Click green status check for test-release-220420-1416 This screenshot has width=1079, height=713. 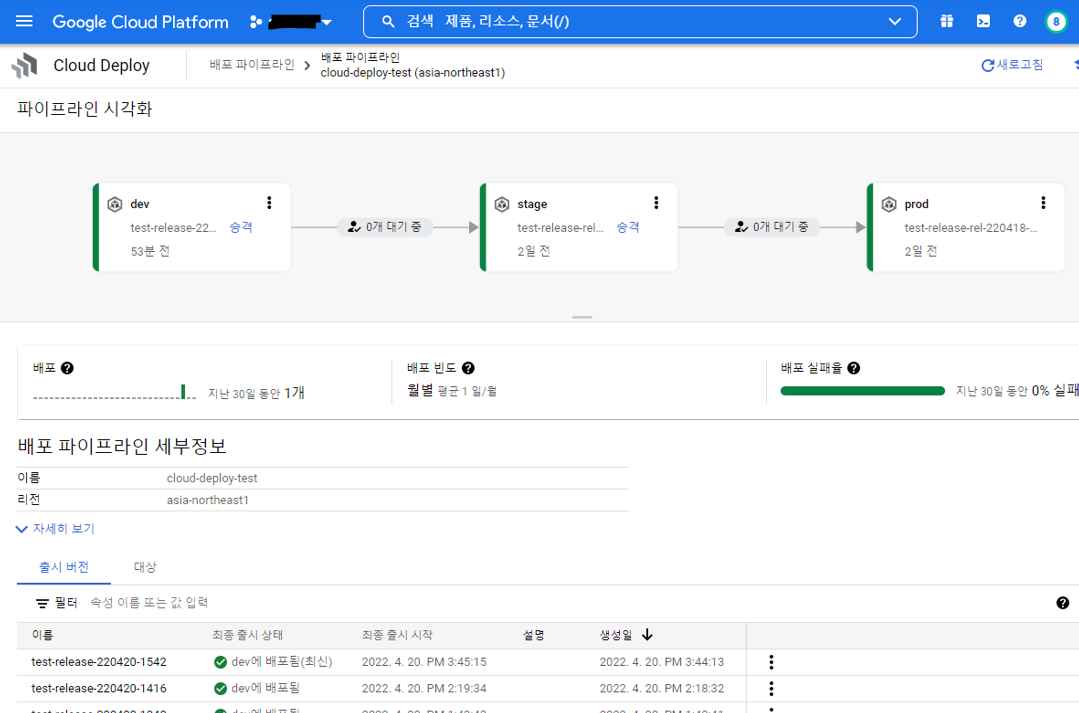[220, 688]
